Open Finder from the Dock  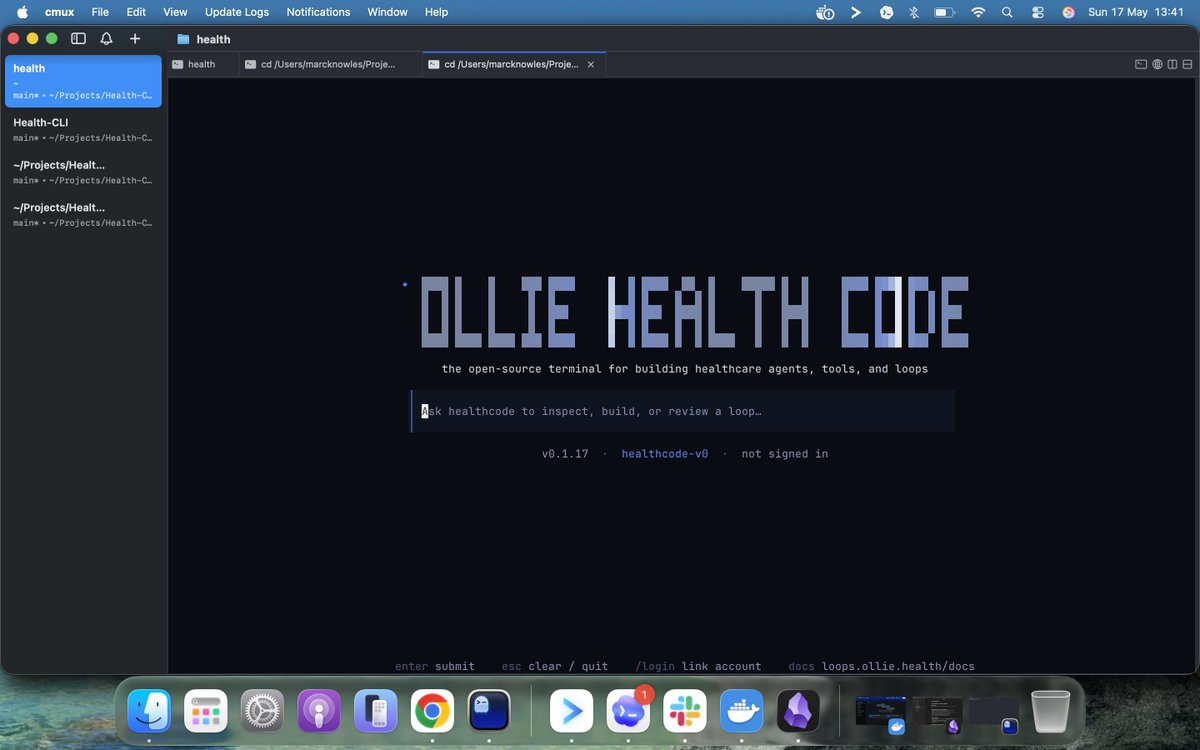tap(149, 712)
